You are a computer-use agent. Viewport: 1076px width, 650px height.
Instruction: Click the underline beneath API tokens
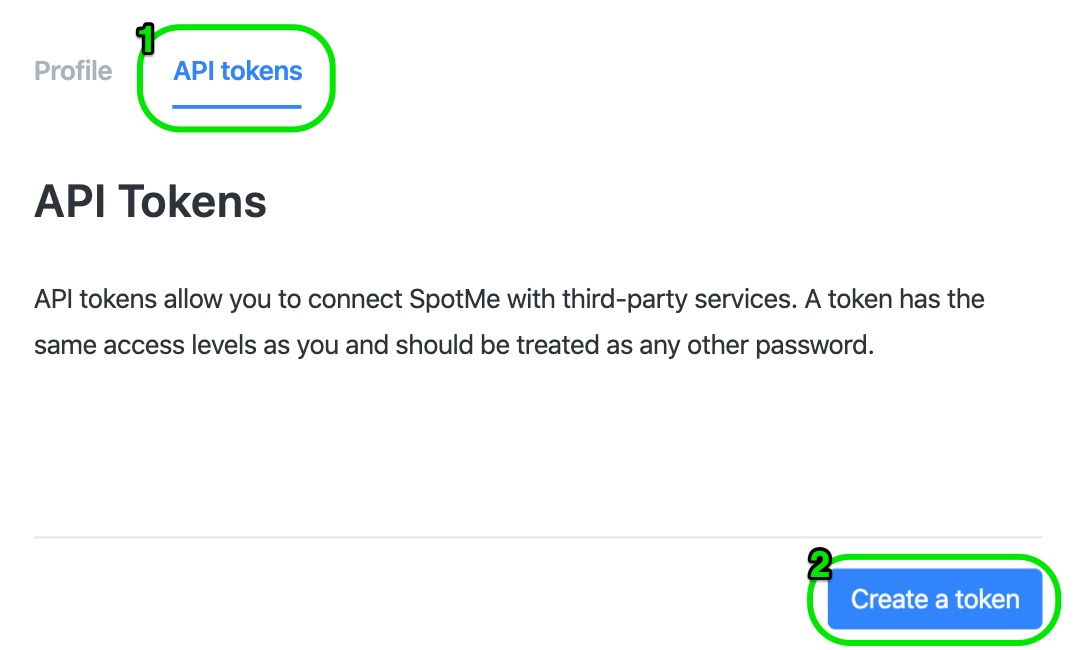click(x=237, y=101)
